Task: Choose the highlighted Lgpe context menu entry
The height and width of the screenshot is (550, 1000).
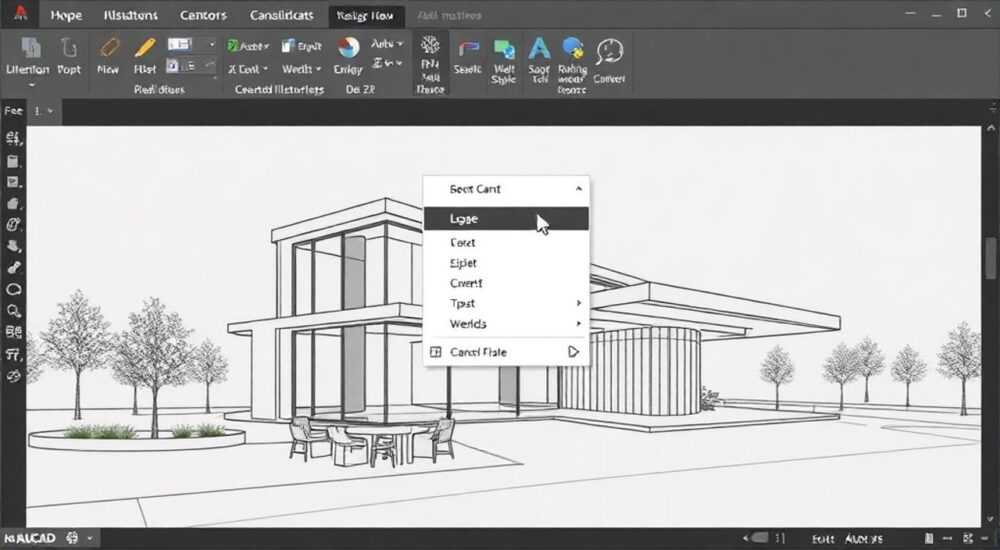Action: [506, 219]
